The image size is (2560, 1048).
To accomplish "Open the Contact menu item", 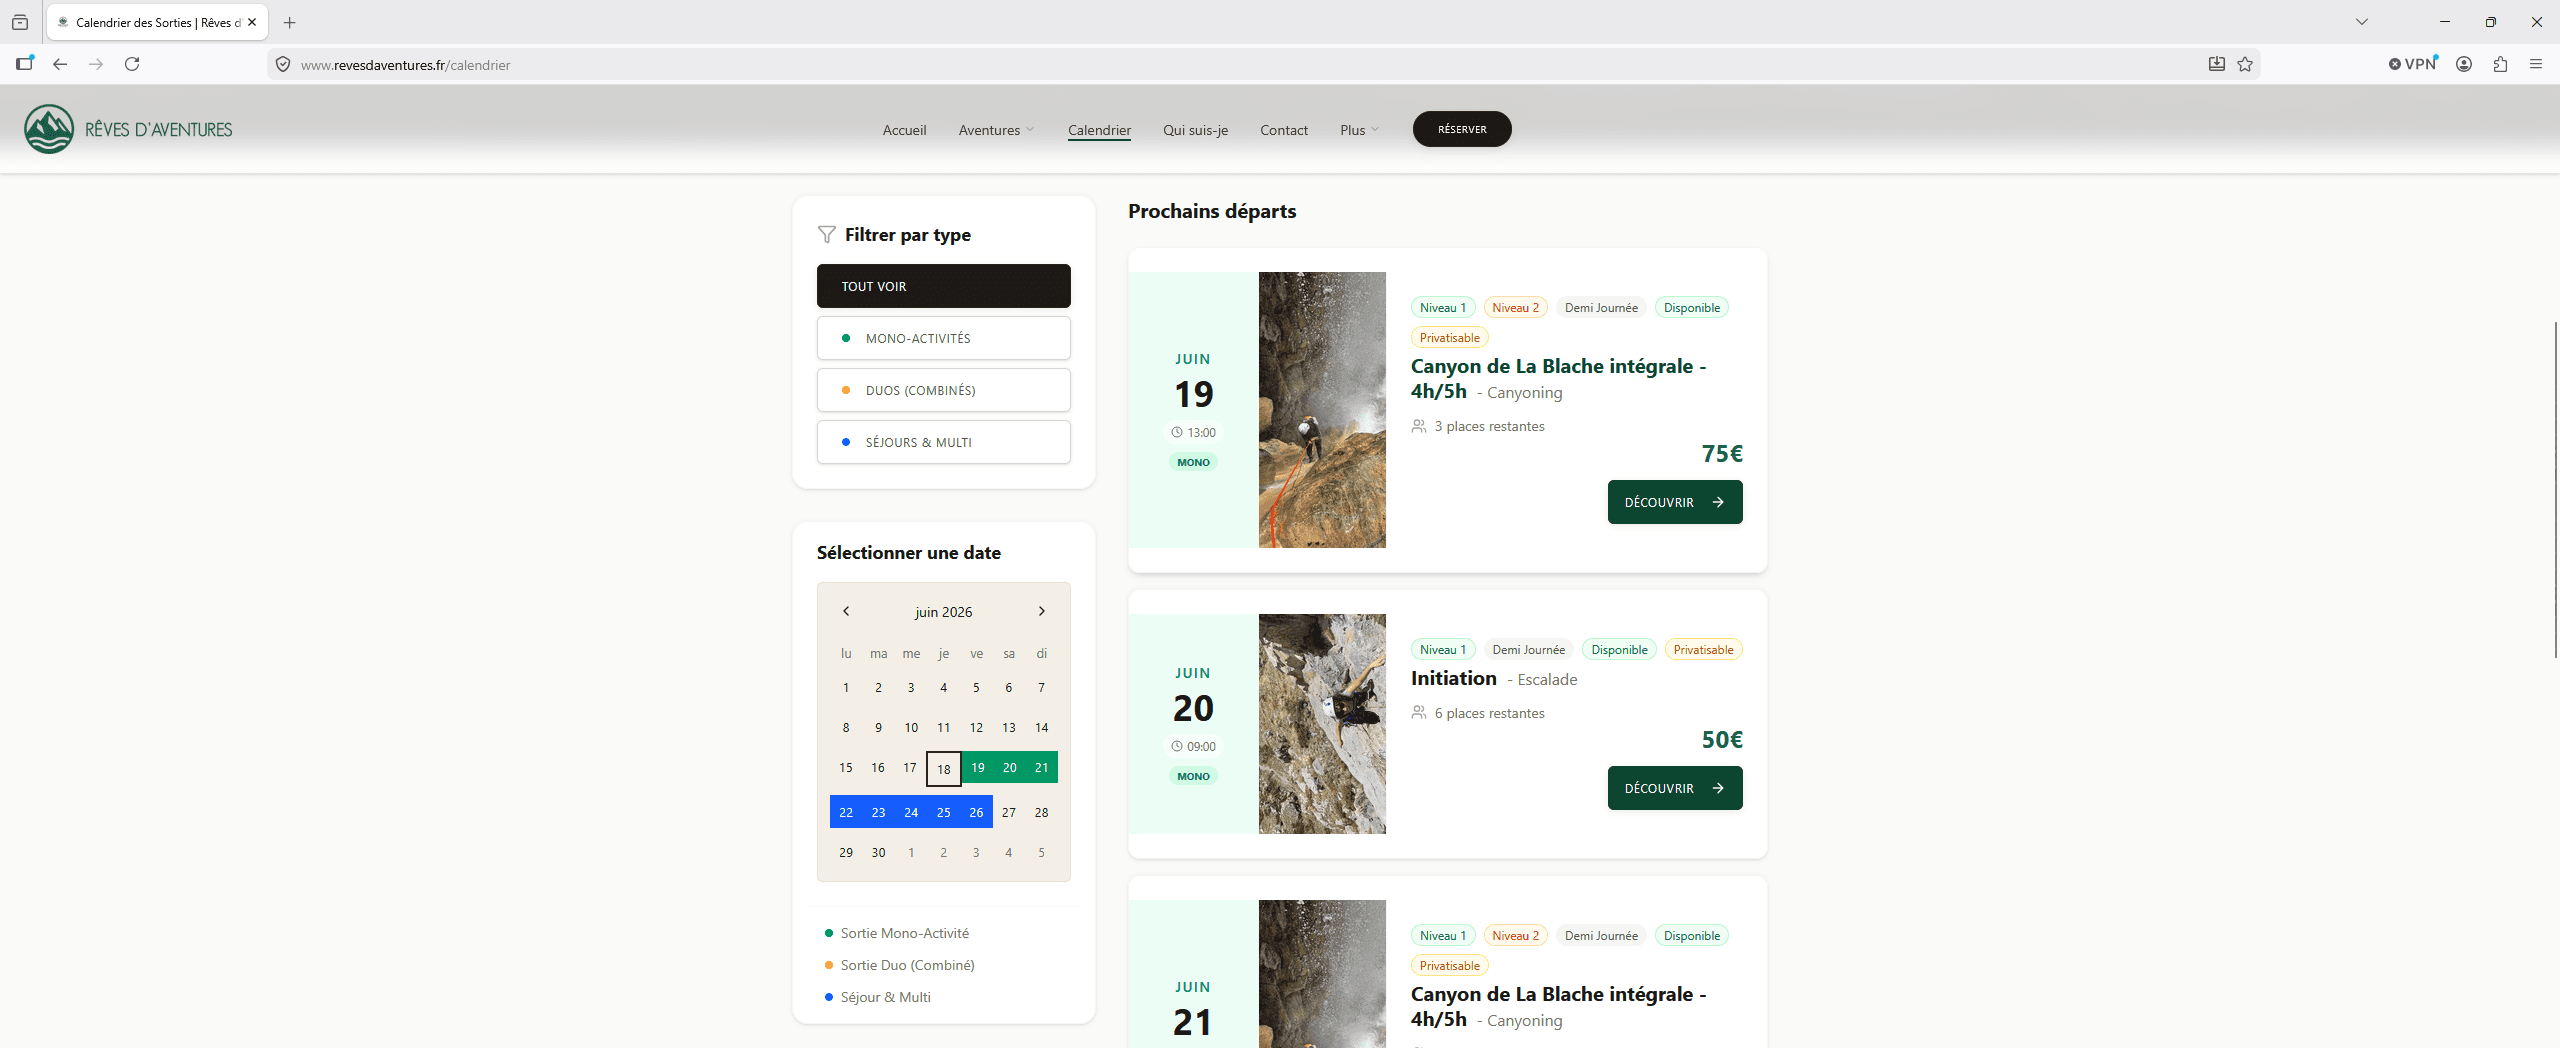I will [1284, 130].
